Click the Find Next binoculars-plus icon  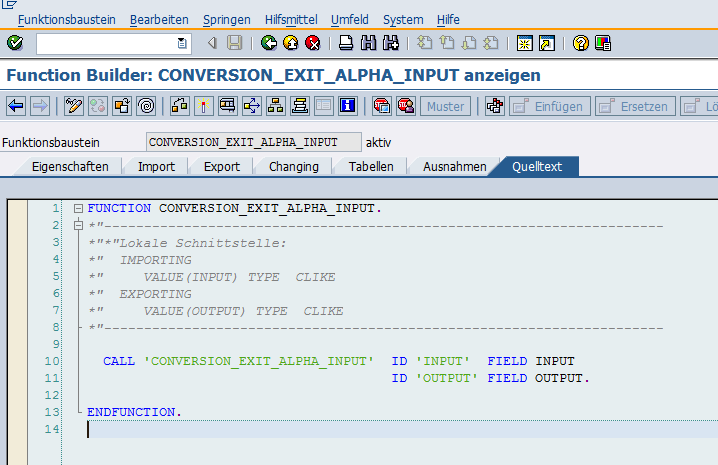[391, 43]
